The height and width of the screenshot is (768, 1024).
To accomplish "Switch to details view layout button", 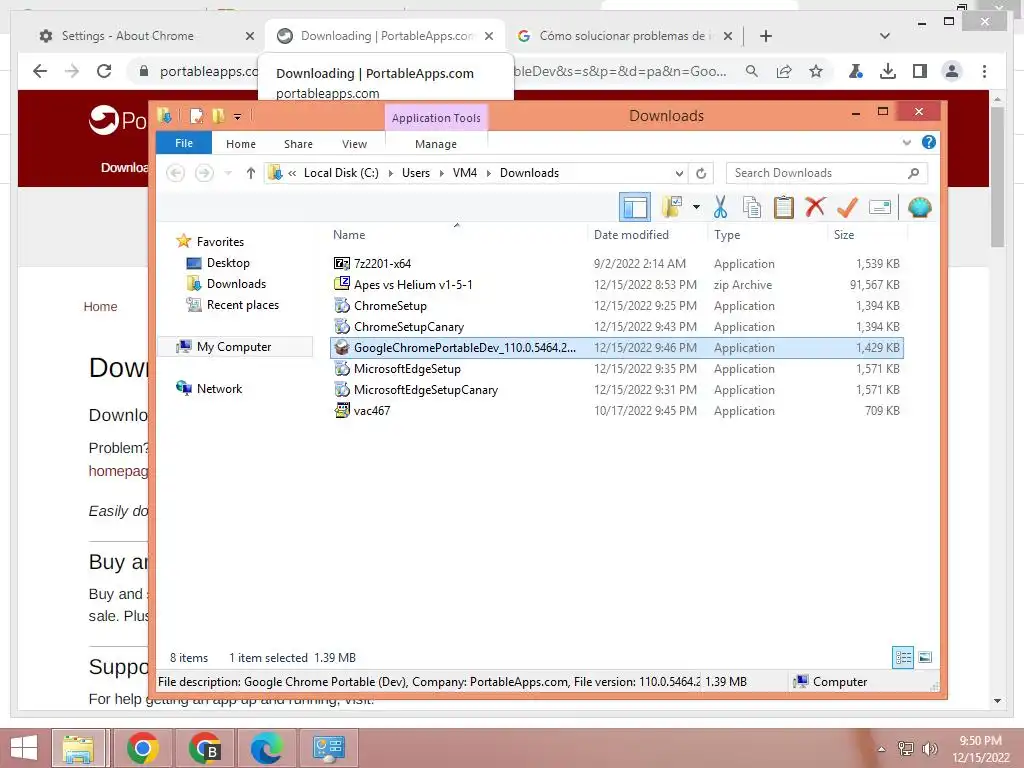I will click(x=903, y=658).
